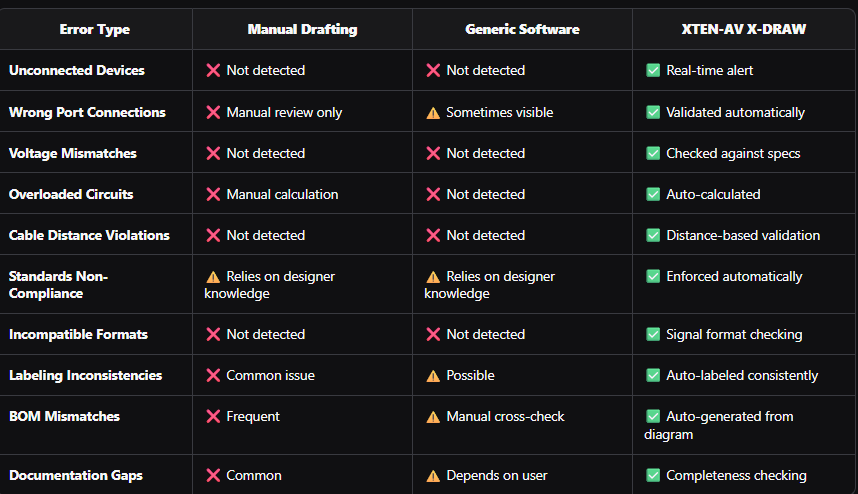Click the green checkmark beside Signal format checking
Viewport: 858px width, 494px height.
pyautogui.click(x=653, y=335)
